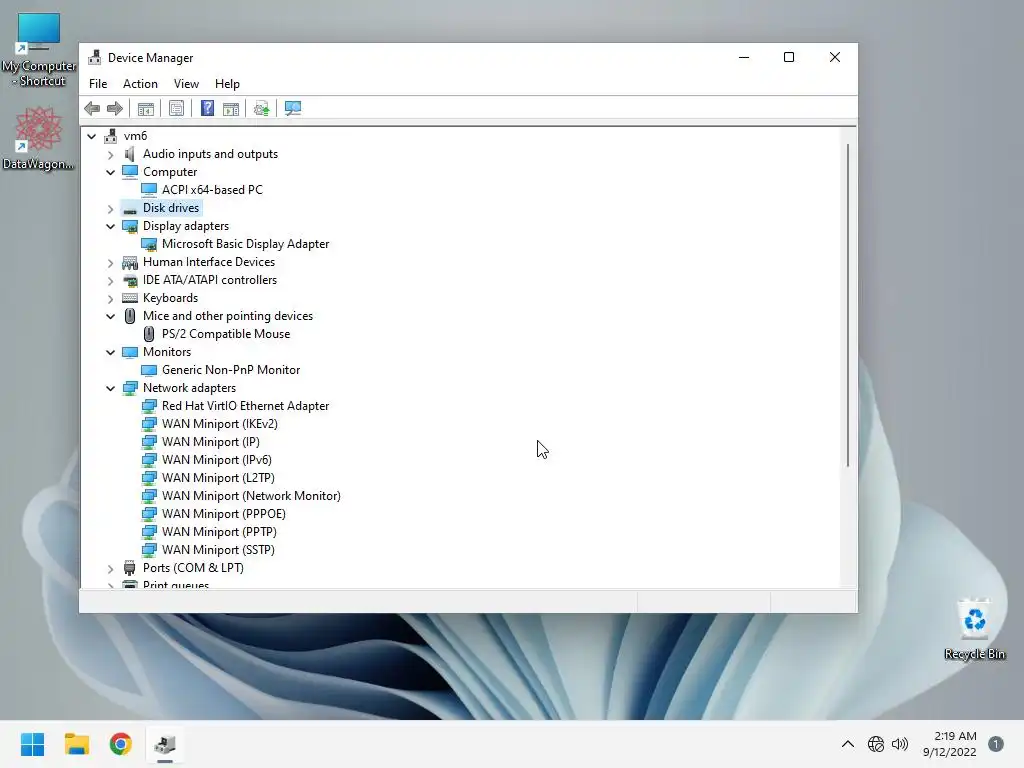1024x768 pixels.
Task: Open Chrome from the taskbar
Action: (x=121, y=744)
